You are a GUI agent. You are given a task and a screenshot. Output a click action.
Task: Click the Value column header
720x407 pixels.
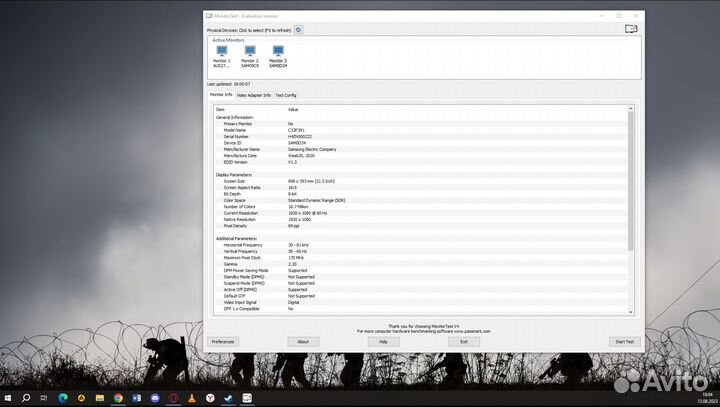[x=293, y=110]
